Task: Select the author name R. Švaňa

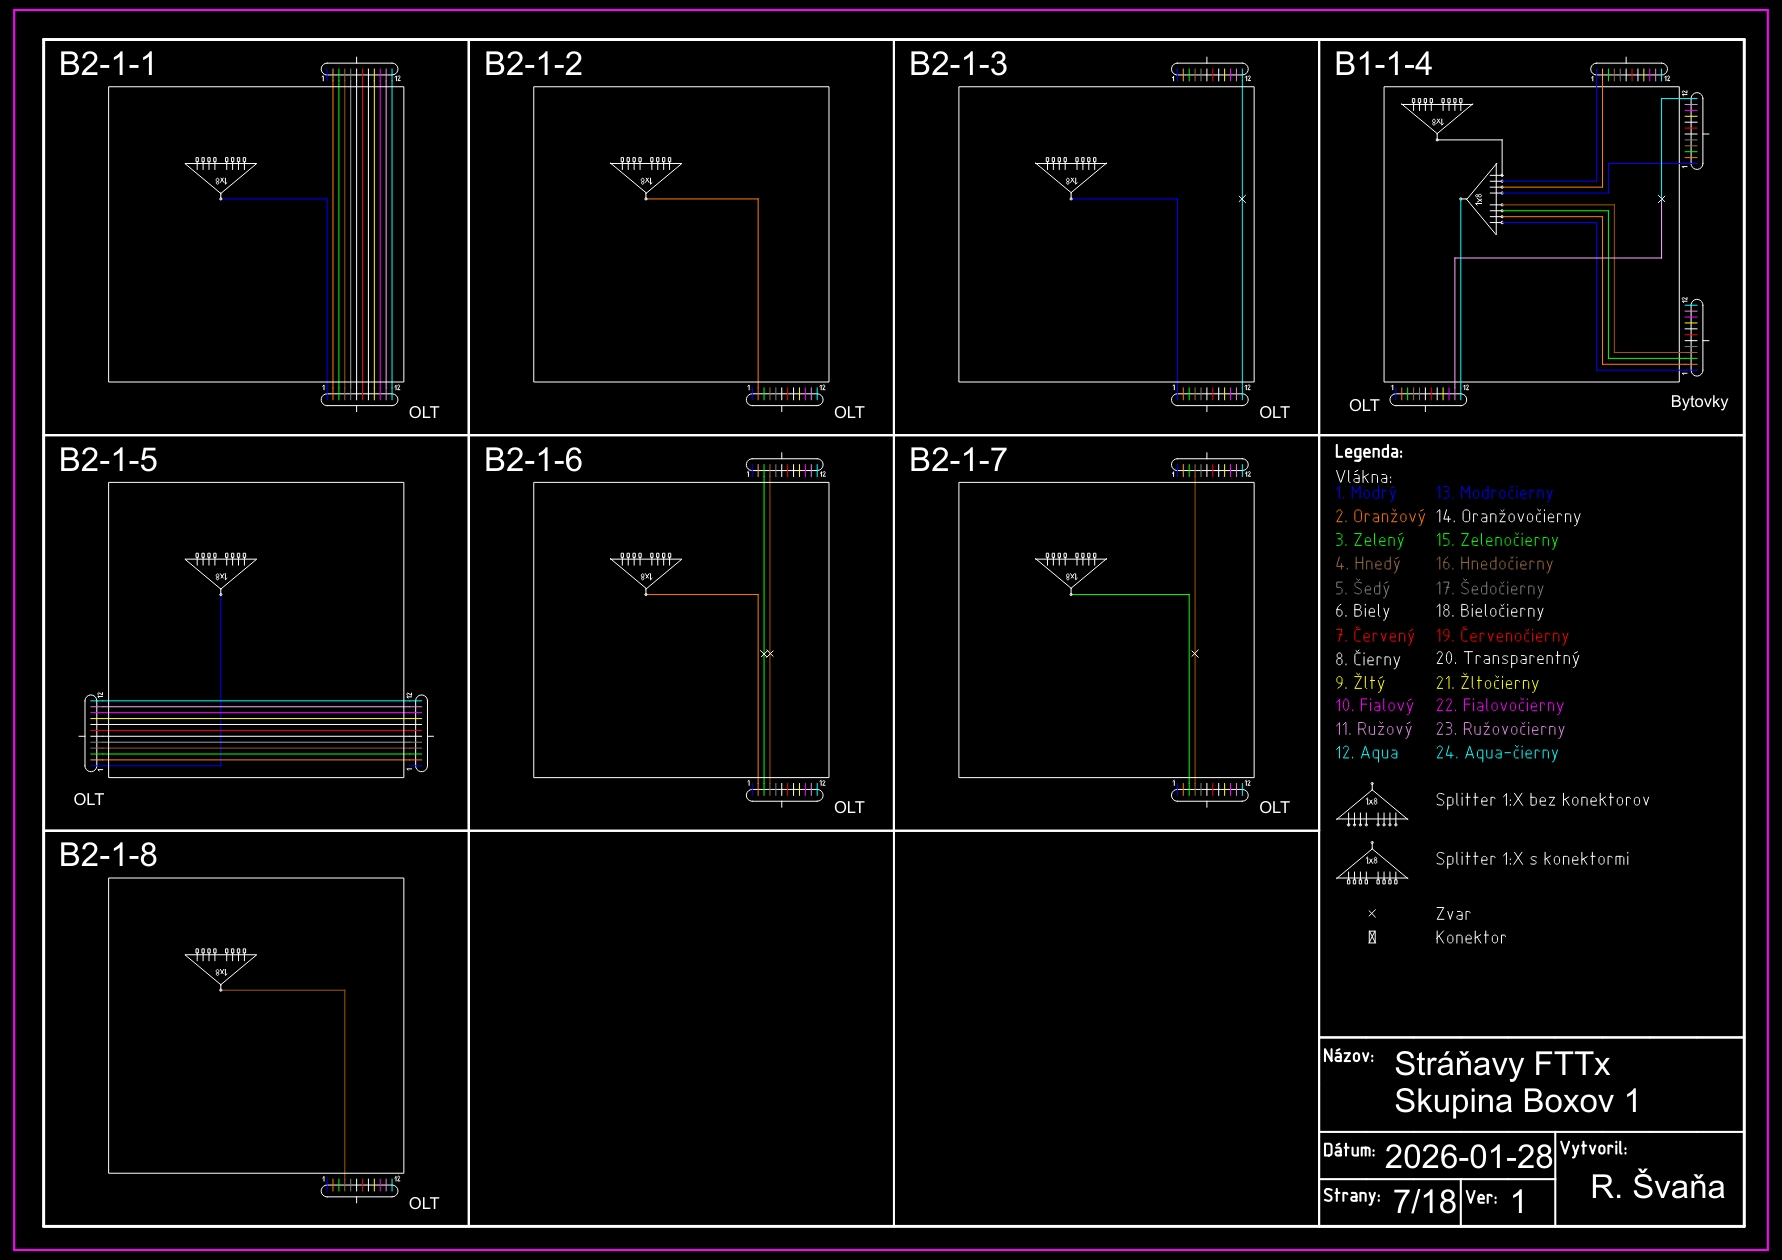Action: click(1657, 1187)
